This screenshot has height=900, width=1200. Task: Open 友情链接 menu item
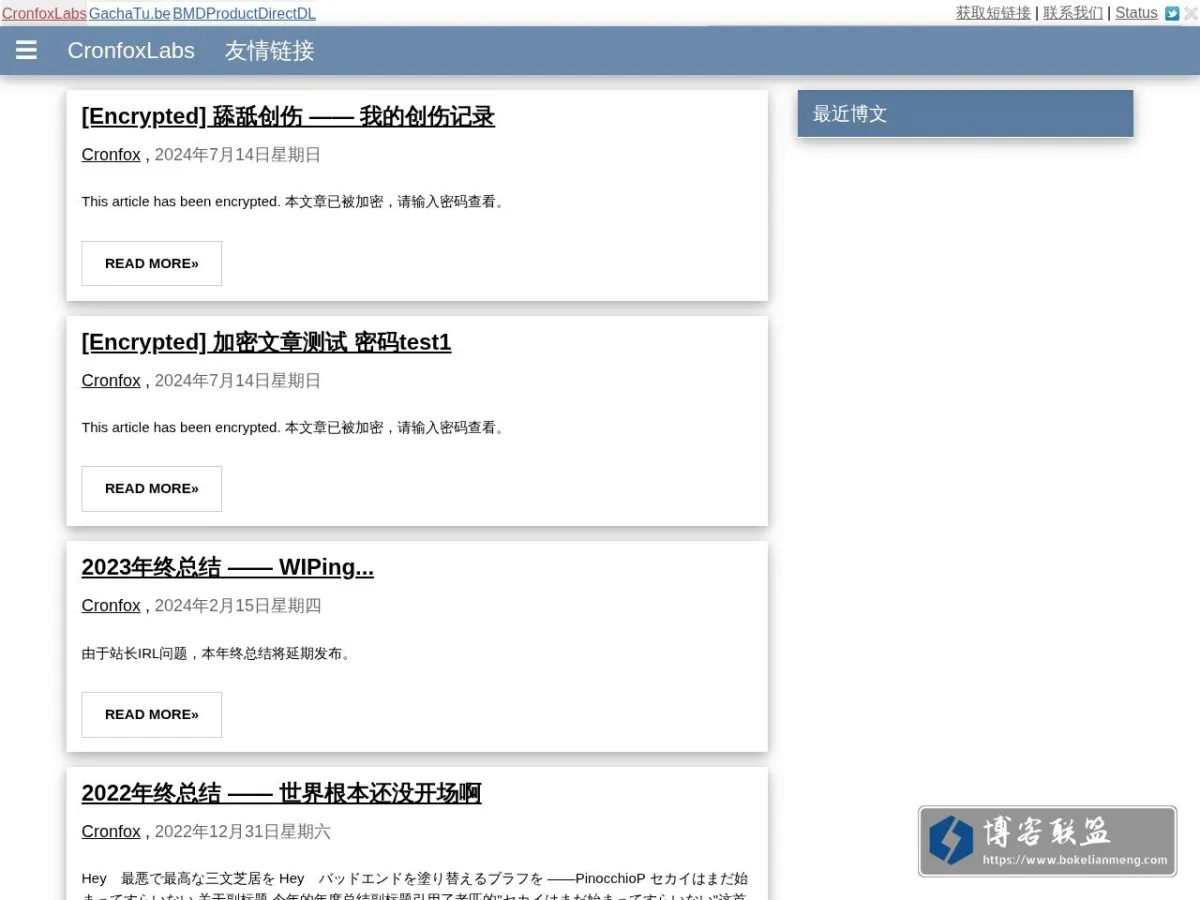(270, 51)
